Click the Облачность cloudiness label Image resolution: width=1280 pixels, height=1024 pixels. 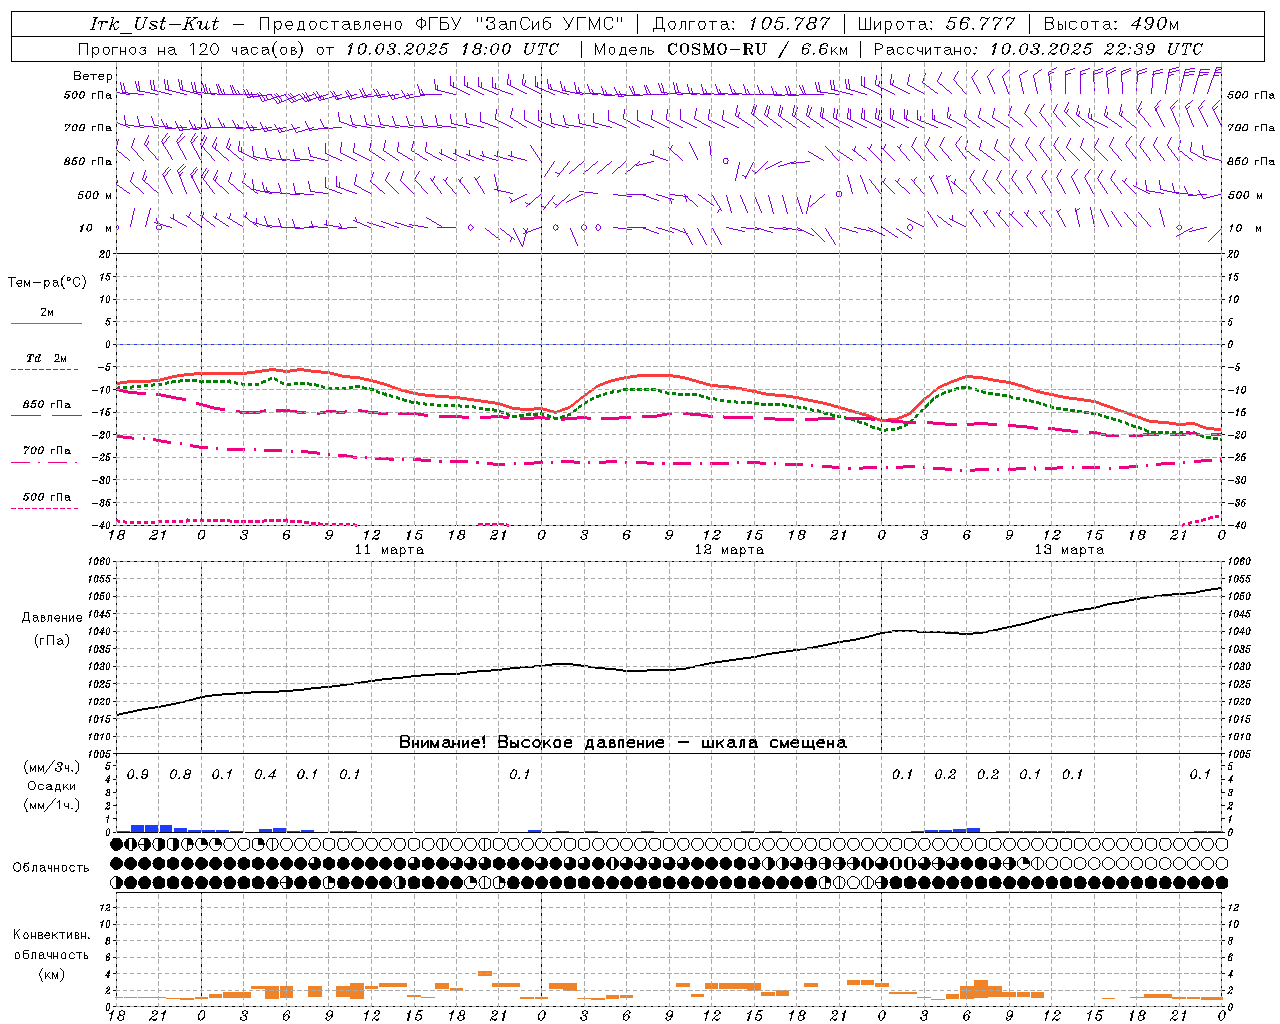click(51, 868)
